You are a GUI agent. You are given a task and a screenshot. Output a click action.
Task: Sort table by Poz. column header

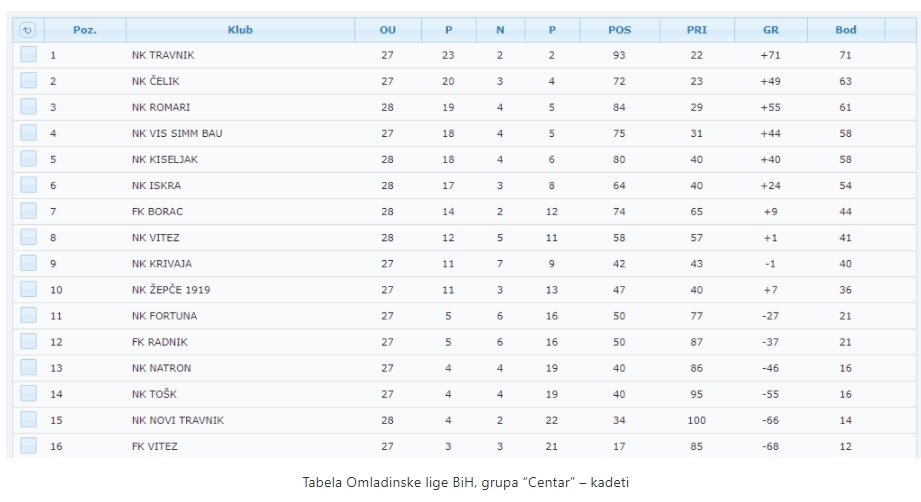pos(85,30)
